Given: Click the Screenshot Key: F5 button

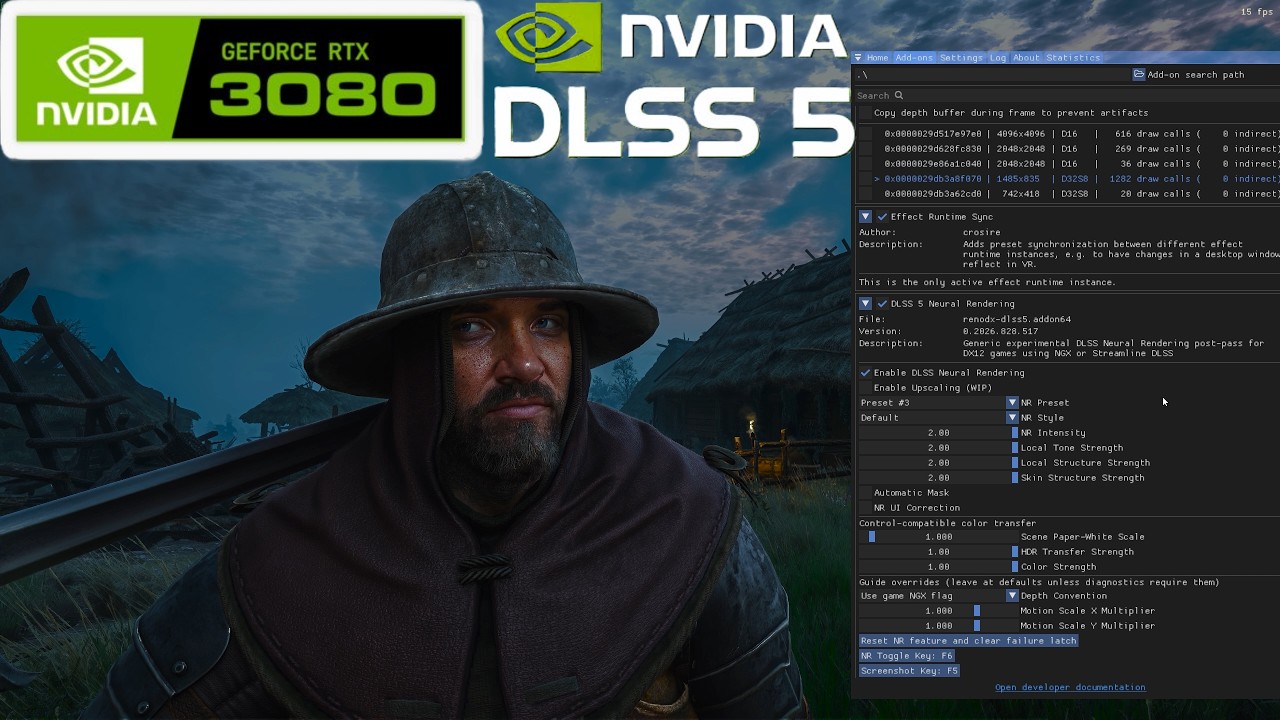Looking at the screenshot, I should point(910,671).
